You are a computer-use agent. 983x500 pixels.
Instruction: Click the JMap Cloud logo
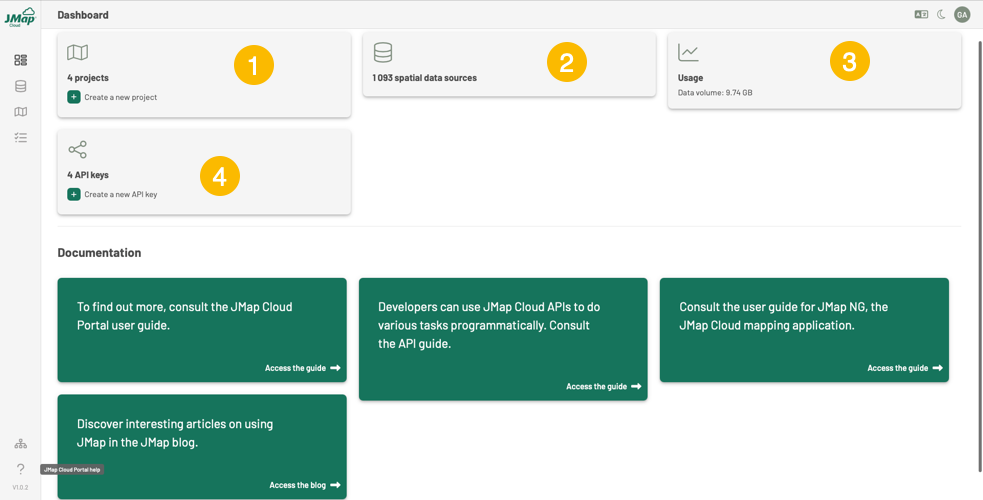tap(20, 16)
